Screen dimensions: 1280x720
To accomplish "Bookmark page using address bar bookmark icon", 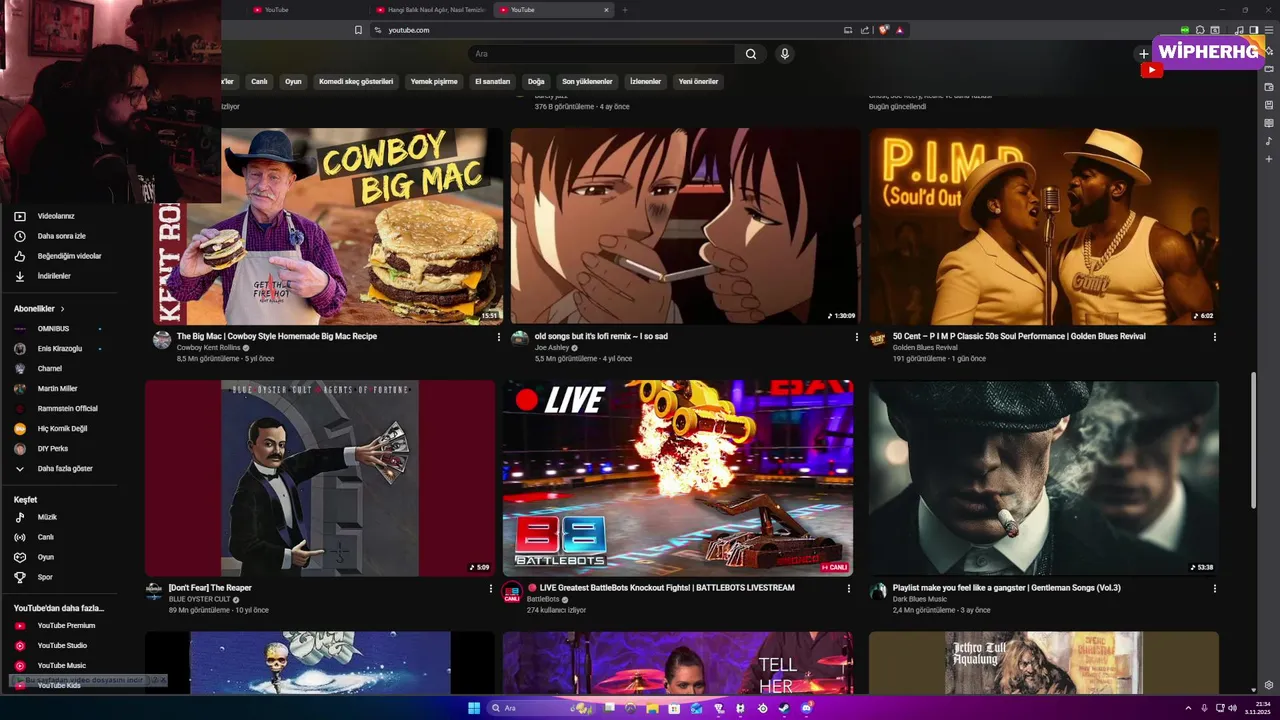I will (359, 30).
